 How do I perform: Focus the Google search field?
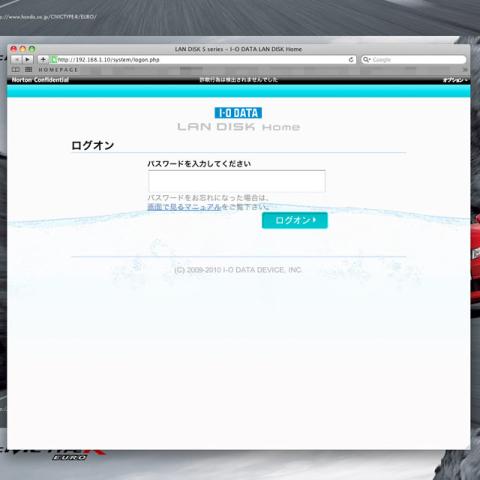[414, 59]
